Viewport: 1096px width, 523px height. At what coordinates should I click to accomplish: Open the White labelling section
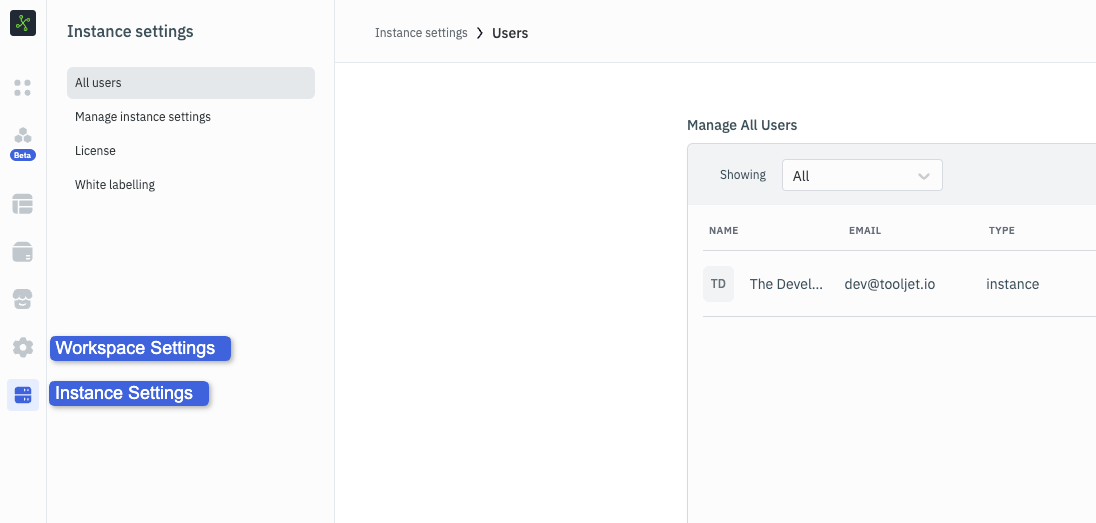click(115, 185)
